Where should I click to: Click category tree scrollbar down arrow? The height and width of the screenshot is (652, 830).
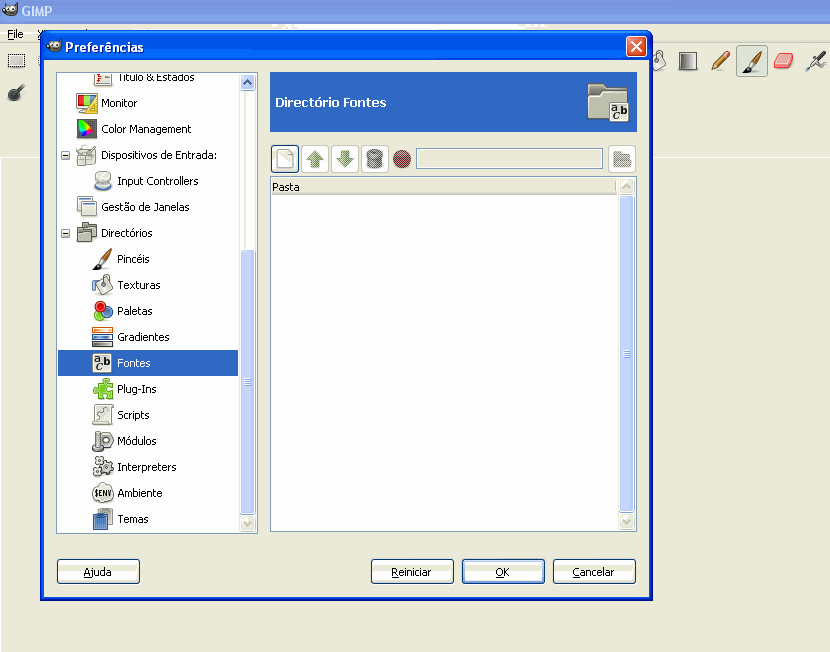point(247,523)
